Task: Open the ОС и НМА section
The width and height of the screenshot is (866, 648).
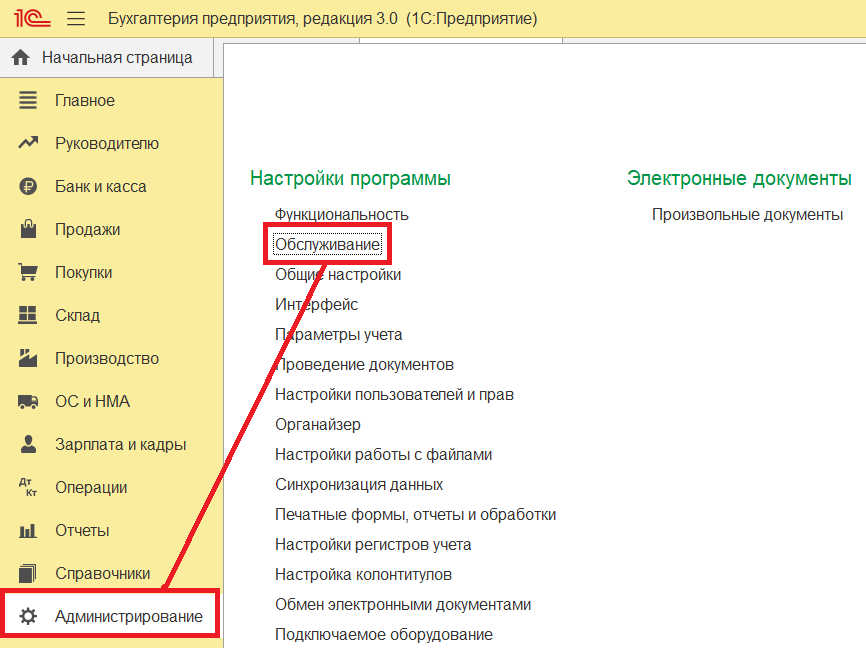Action: point(92,401)
